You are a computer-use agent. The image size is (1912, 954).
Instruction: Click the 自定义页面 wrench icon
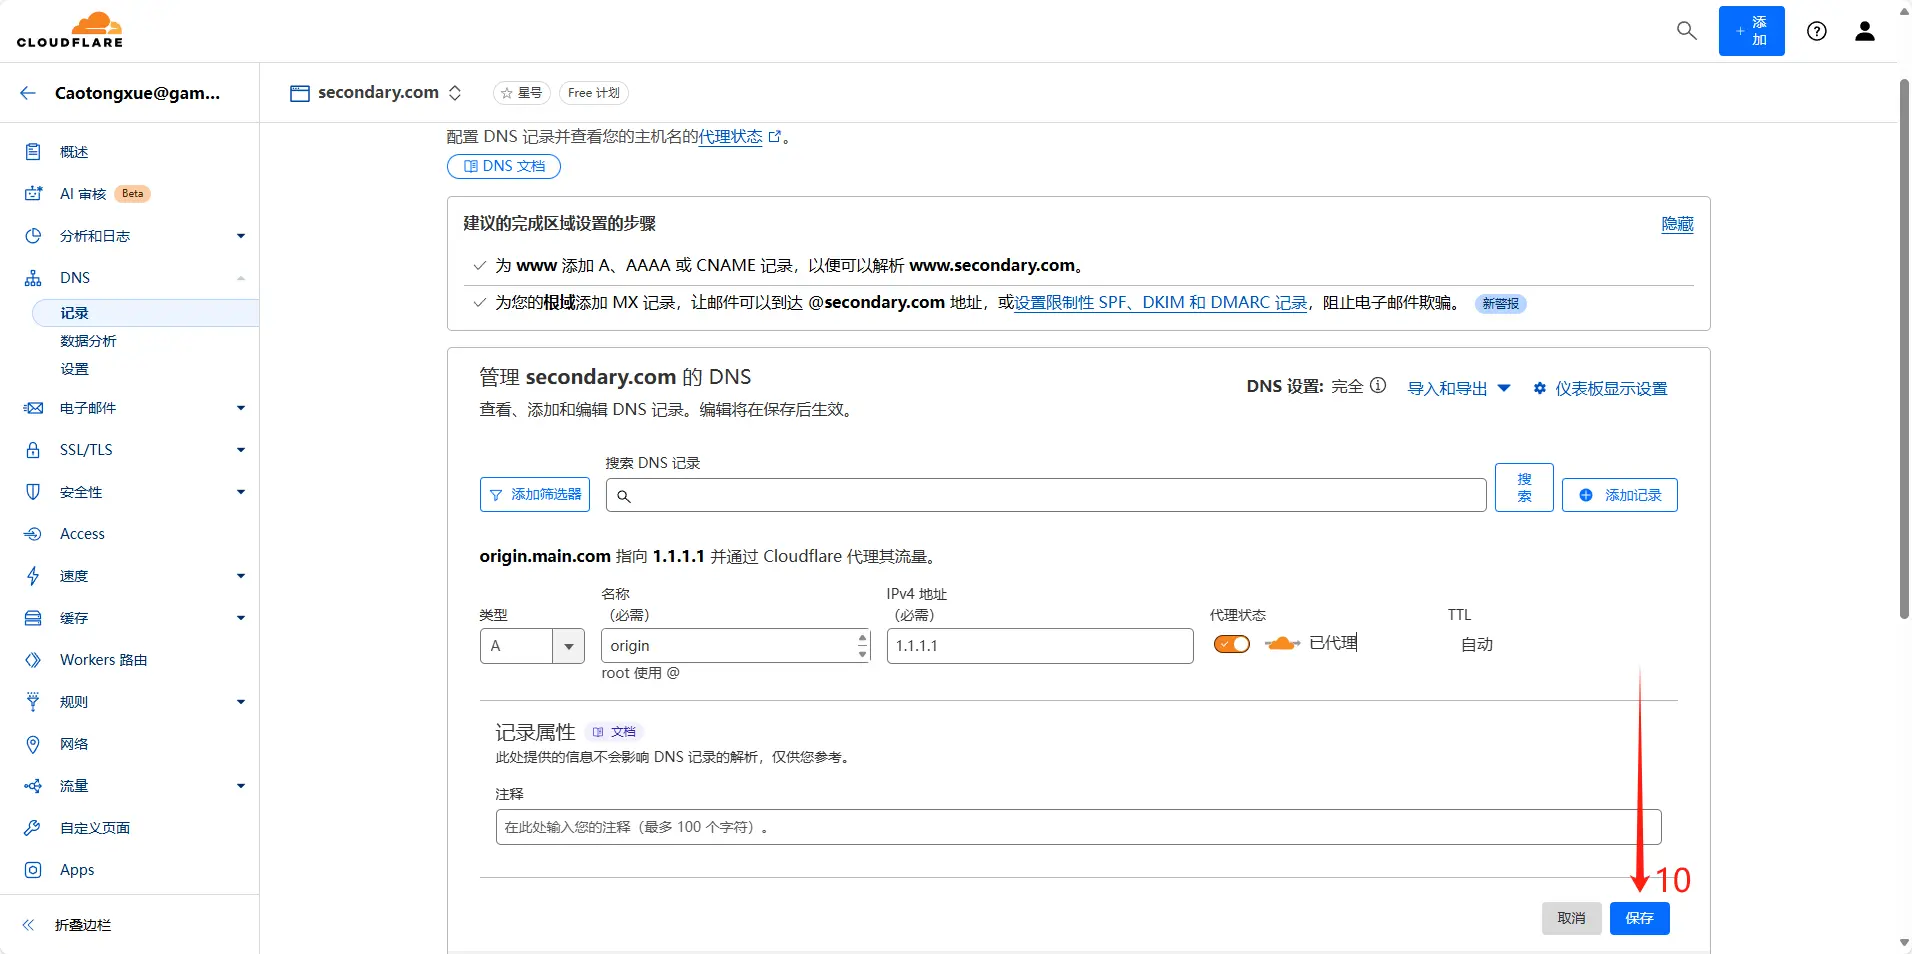coord(33,828)
